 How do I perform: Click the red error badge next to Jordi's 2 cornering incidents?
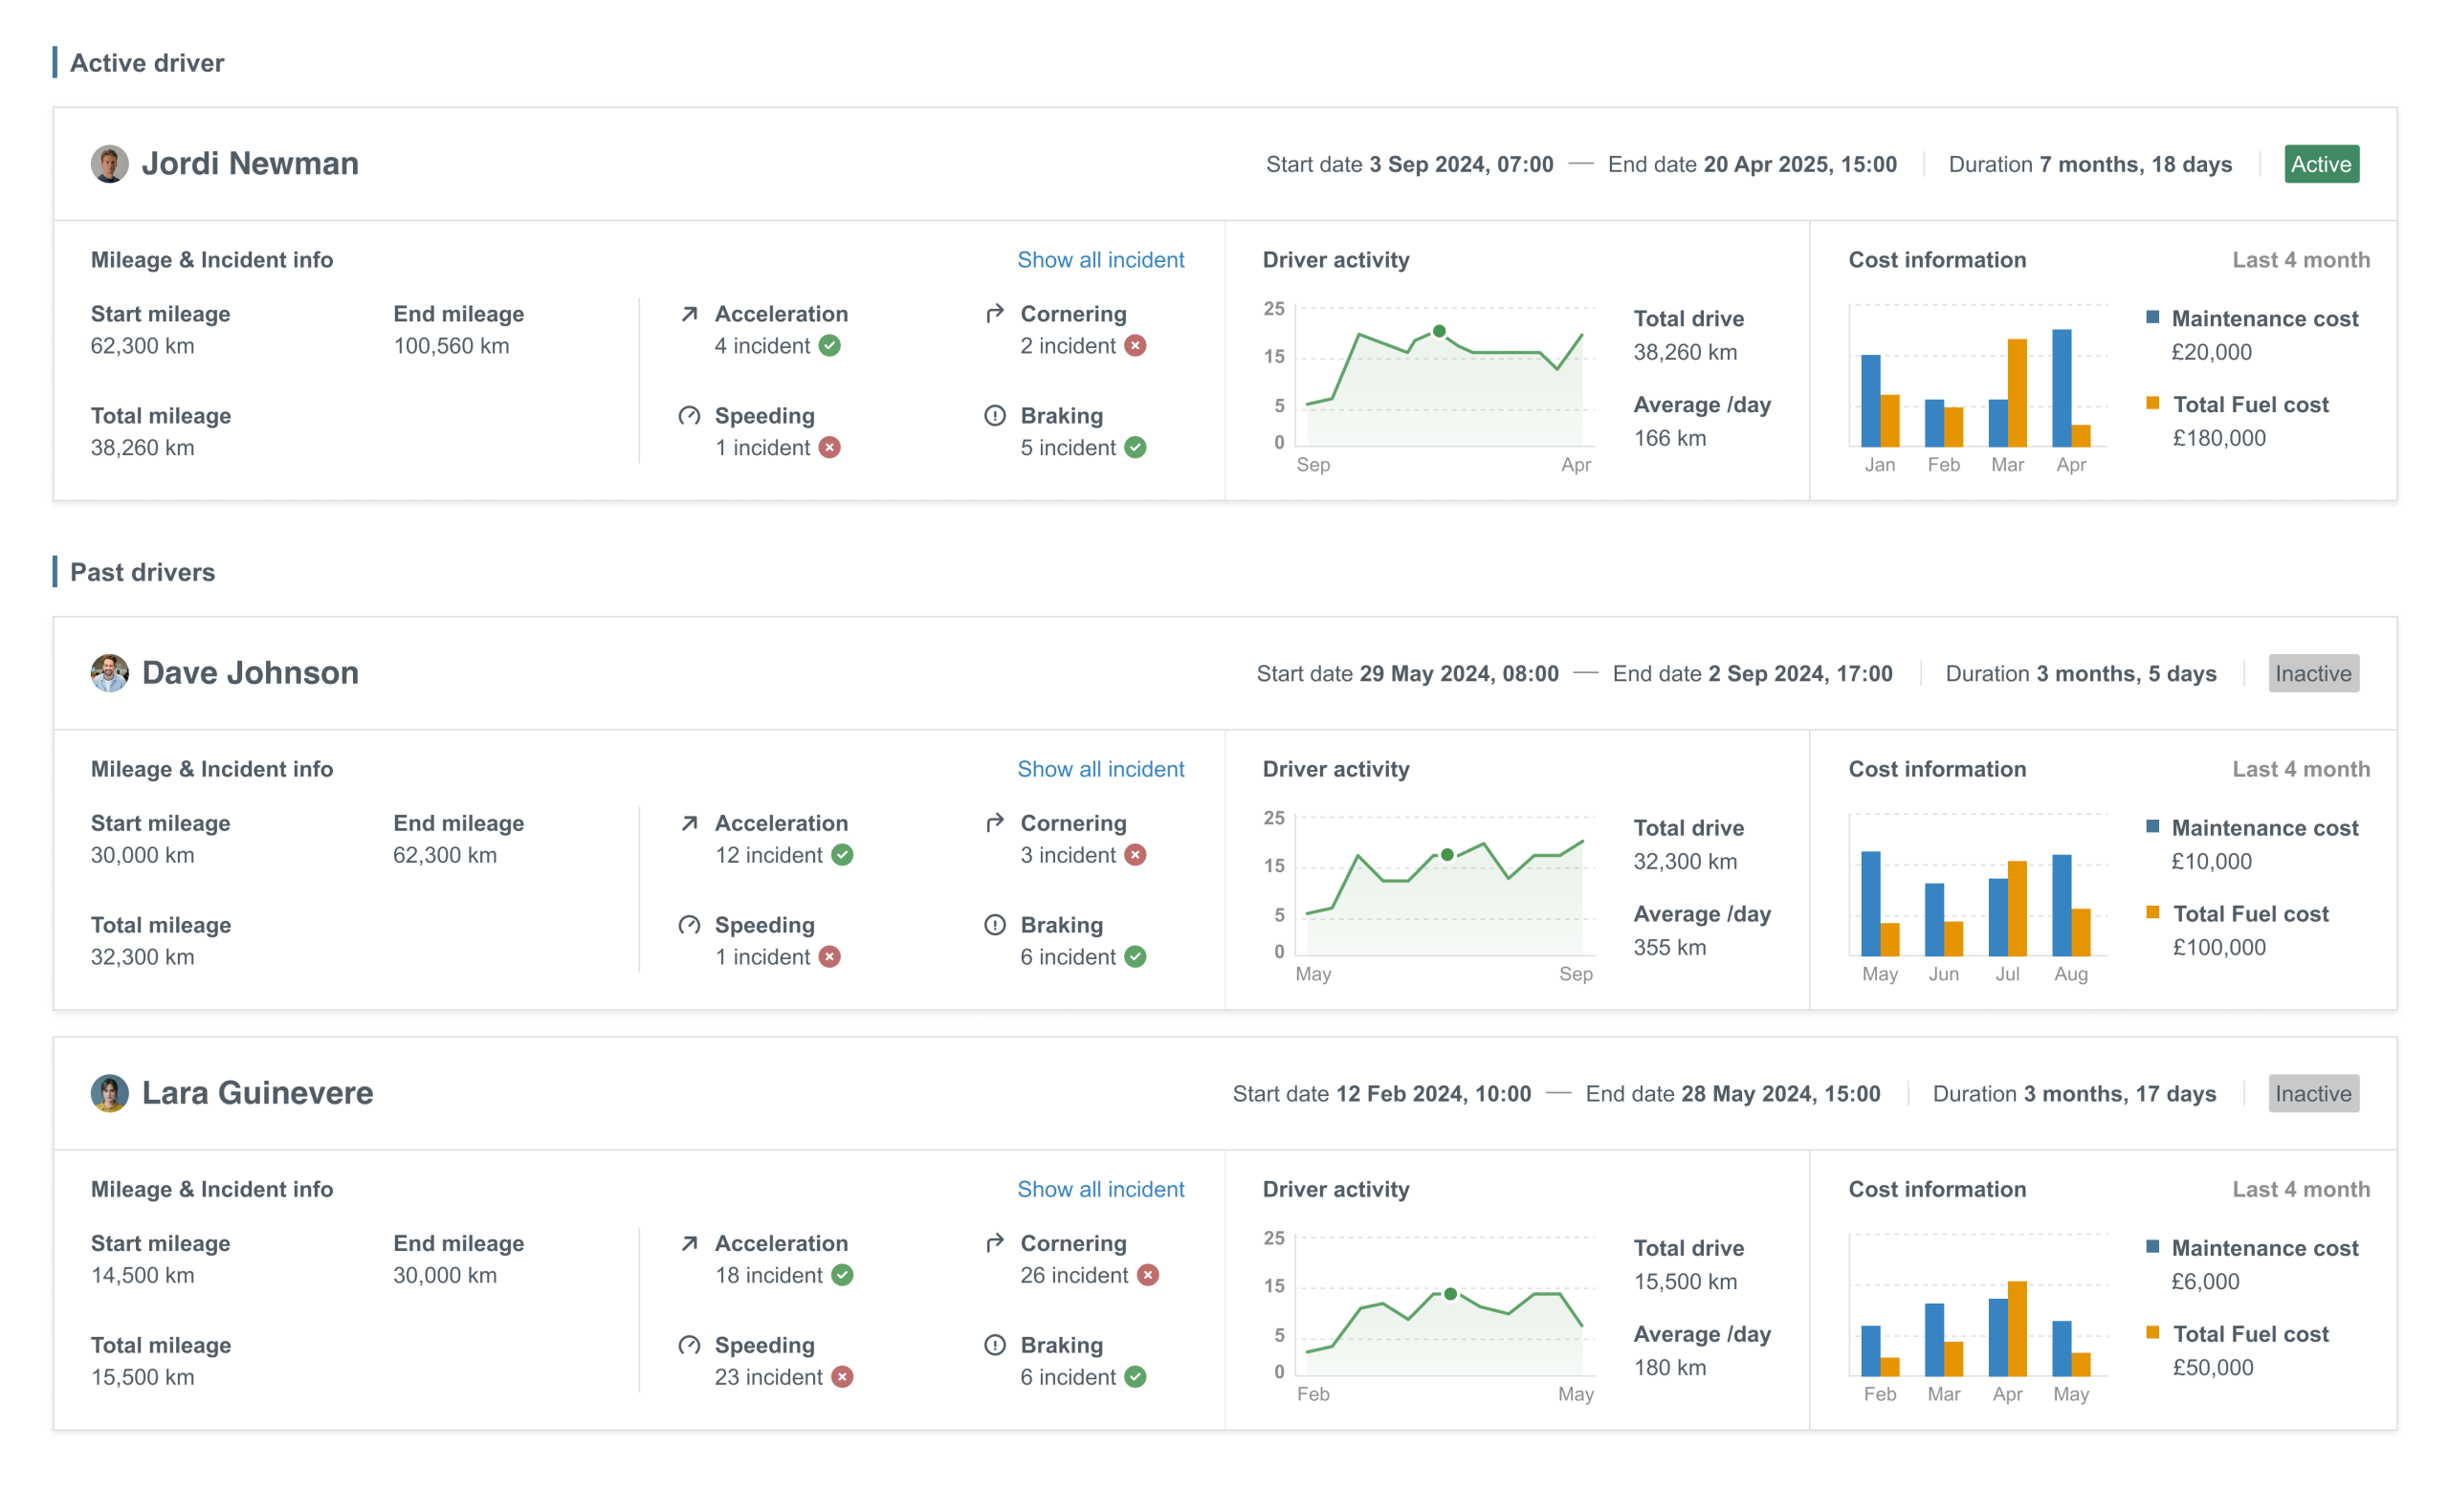[x=1135, y=346]
